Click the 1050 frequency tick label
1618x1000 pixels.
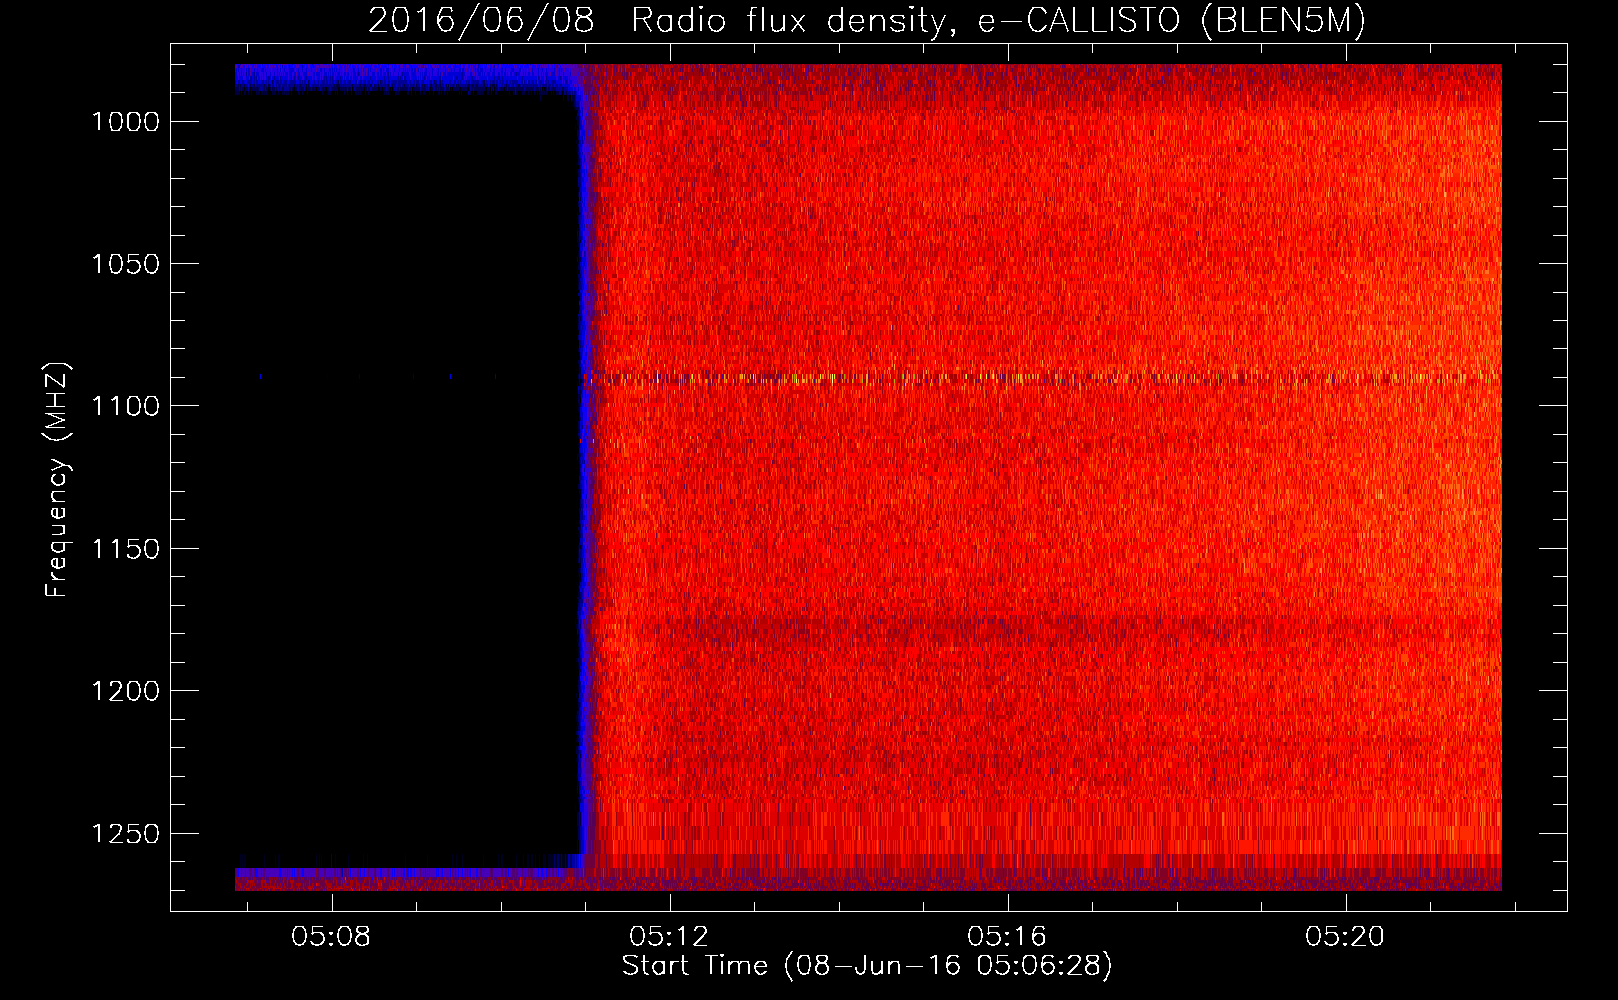(125, 264)
